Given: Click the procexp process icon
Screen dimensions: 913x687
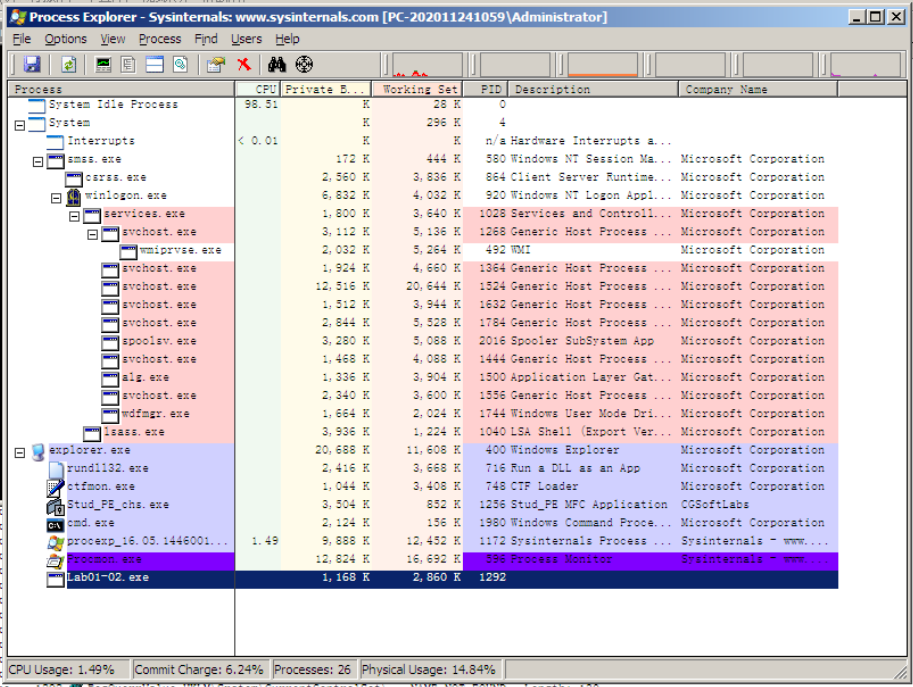Looking at the screenshot, I should pos(55,542).
